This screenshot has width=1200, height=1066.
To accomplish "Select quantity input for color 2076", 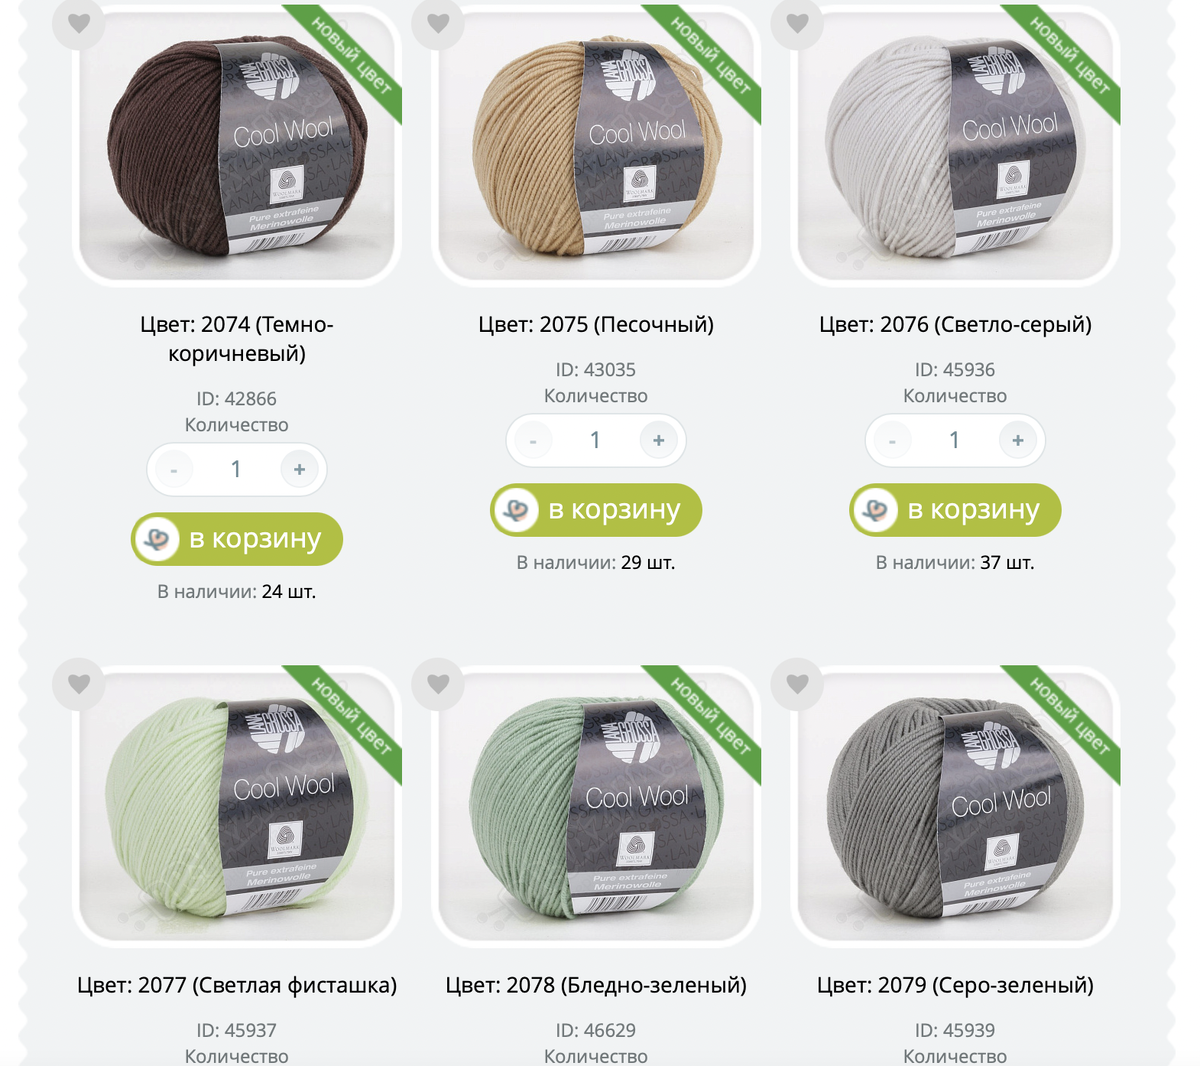I will click(954, 440).
